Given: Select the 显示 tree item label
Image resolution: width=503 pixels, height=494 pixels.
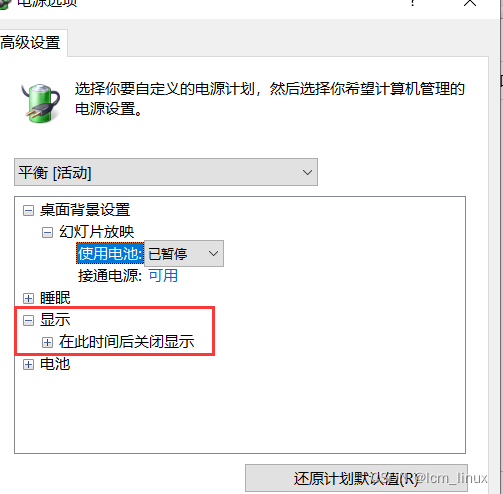Looking at the screenshot, I should (55, 320).
